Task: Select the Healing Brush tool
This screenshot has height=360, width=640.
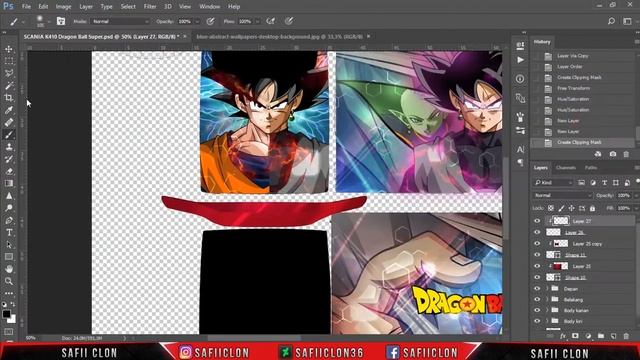Action: (9, 122)
